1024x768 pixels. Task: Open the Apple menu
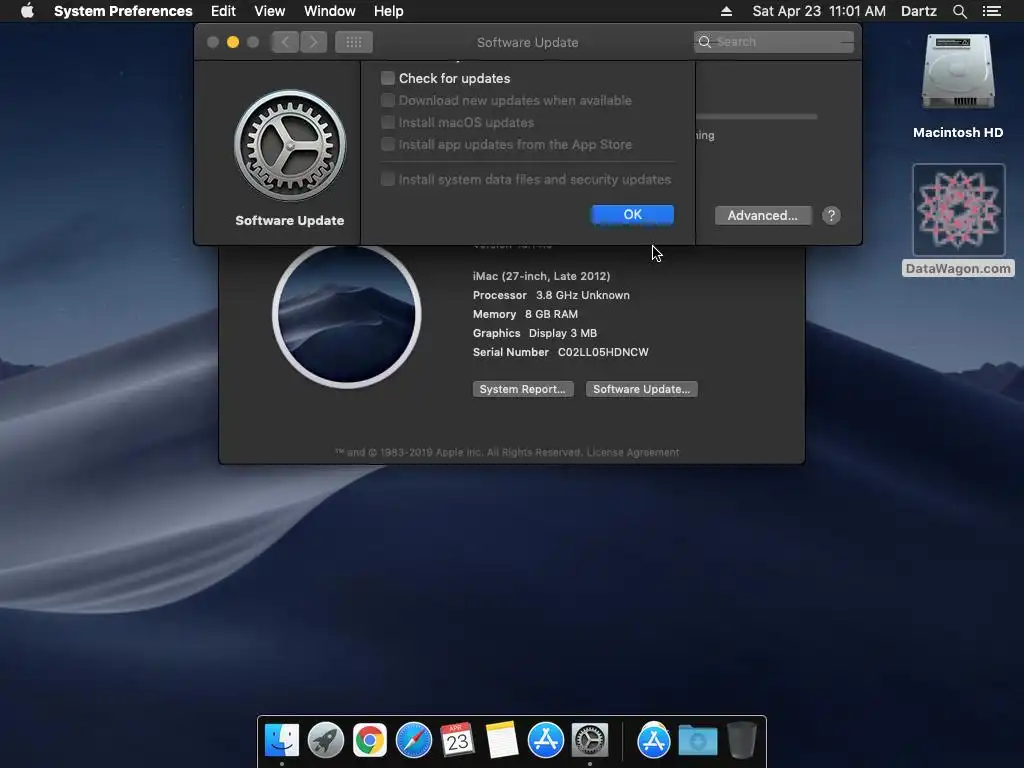(27, 11)
